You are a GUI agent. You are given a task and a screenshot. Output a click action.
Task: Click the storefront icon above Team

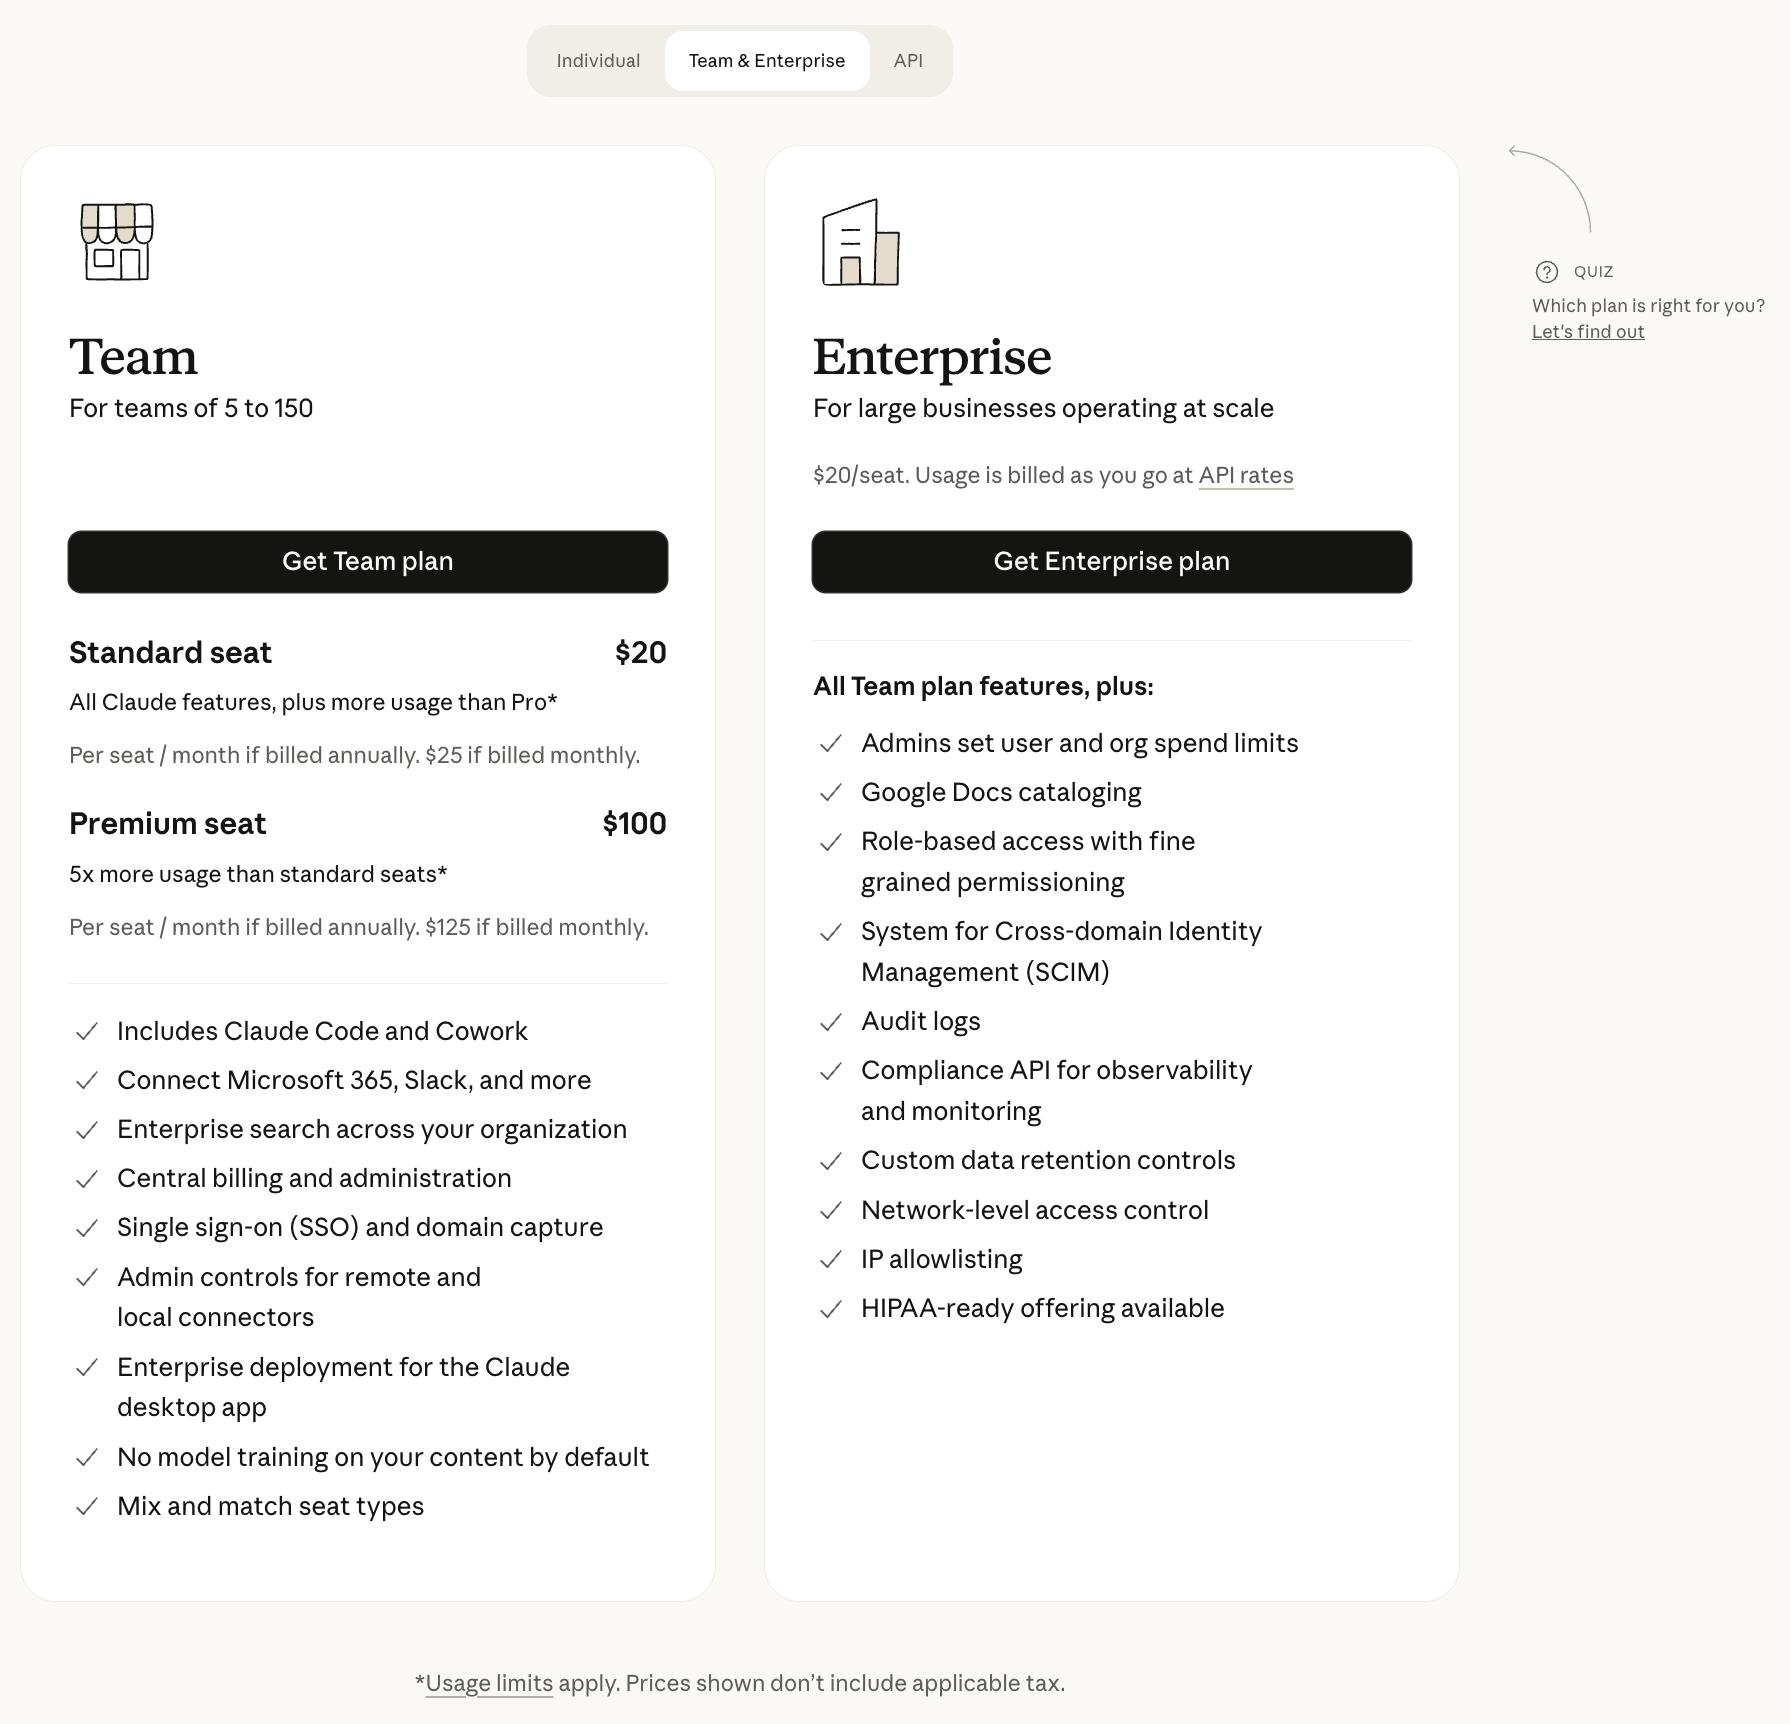[x=115, y=243]
